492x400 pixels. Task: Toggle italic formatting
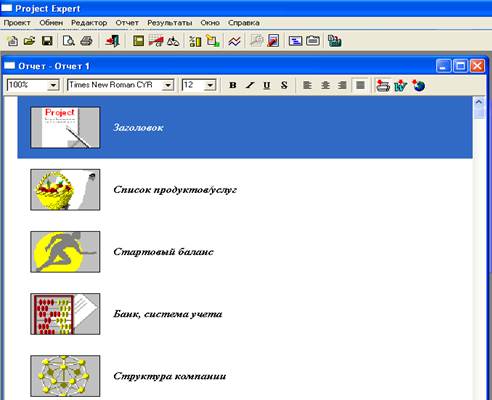click(x=250, y=85)
